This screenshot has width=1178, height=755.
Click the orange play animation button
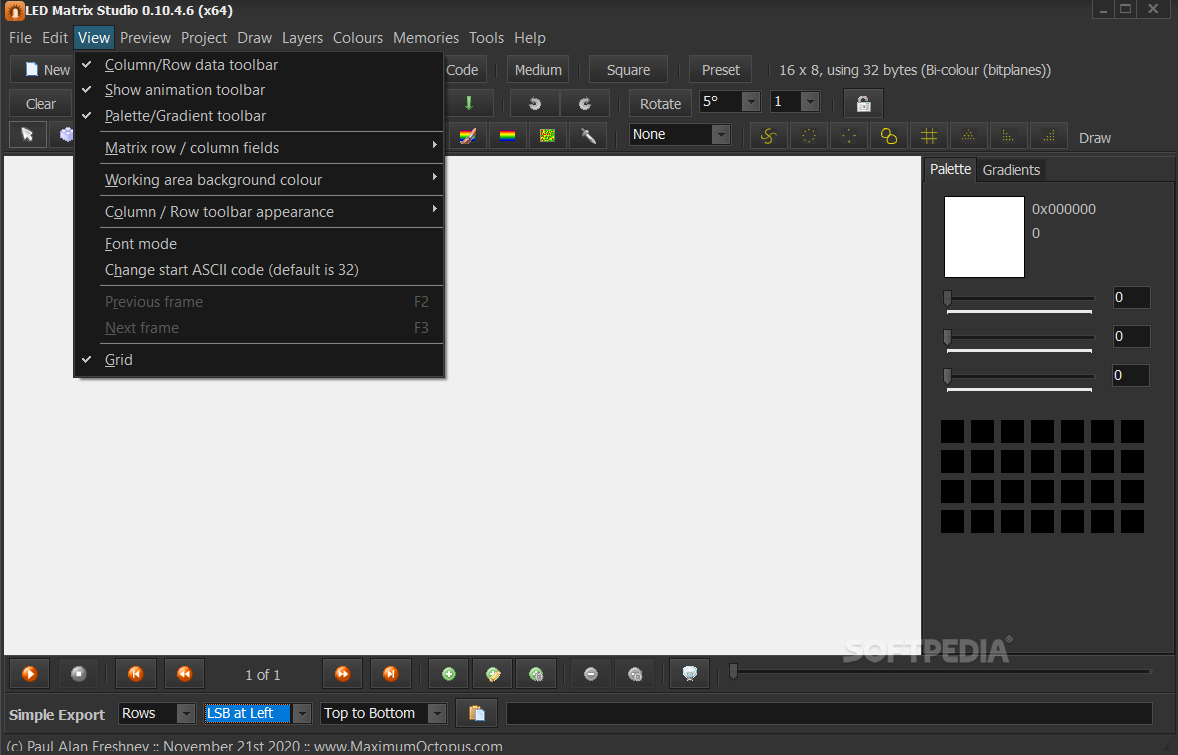29,674
